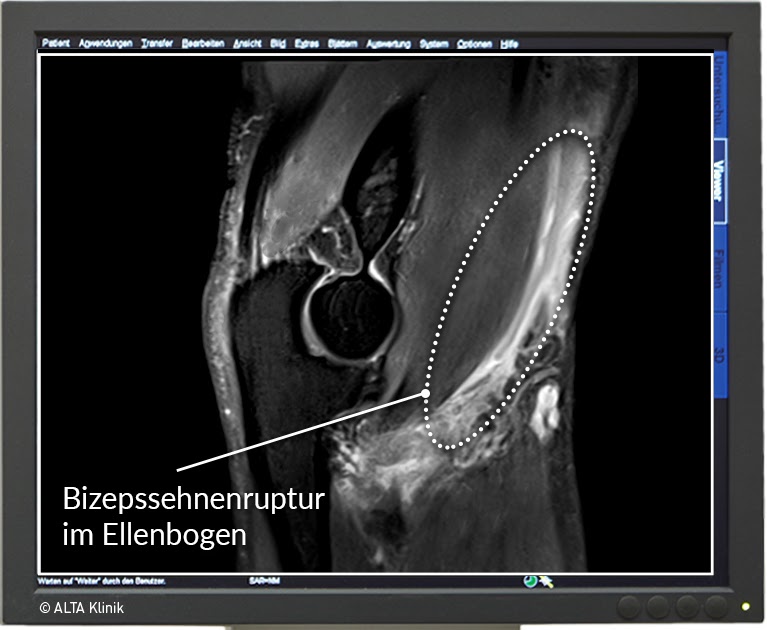
Task: Click the SAR status bar entry
Action: pos(264,581)
